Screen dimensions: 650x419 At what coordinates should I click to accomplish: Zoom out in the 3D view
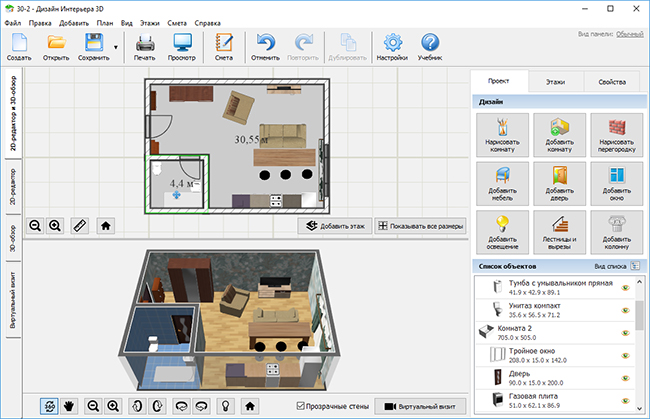pos(93,406)
